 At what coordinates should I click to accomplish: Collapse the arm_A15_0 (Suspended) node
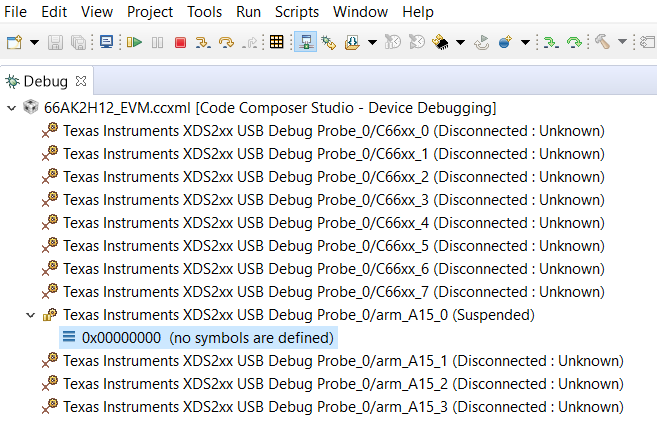30,315
